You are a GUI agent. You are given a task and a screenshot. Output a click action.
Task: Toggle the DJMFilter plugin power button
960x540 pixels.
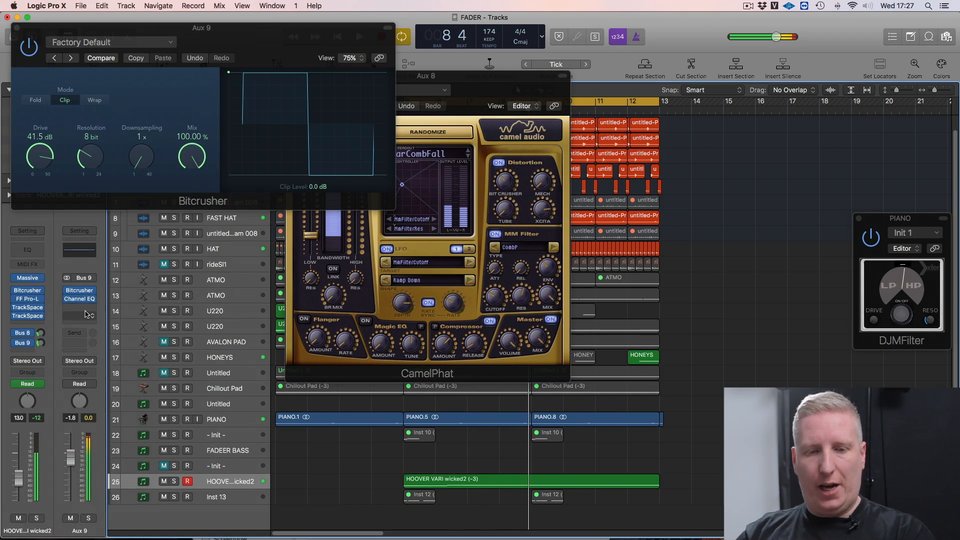871,237
